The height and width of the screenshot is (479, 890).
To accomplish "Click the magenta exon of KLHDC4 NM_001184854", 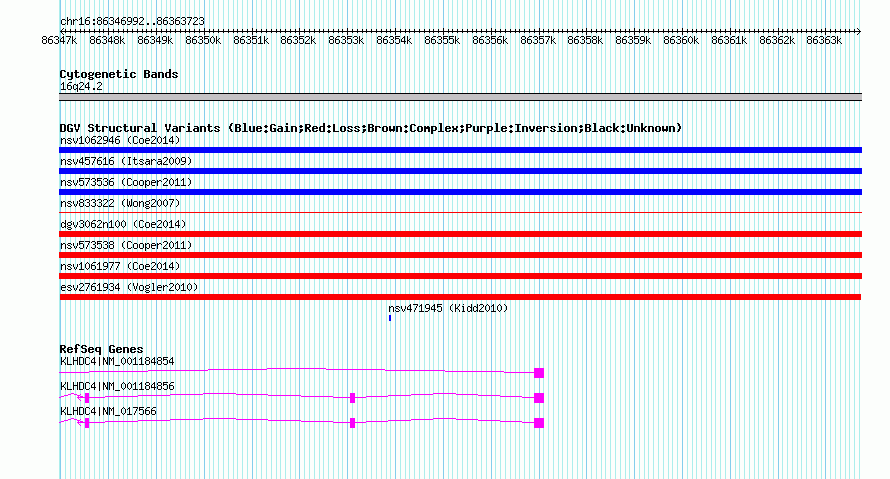I will click(x=539, y=373).
